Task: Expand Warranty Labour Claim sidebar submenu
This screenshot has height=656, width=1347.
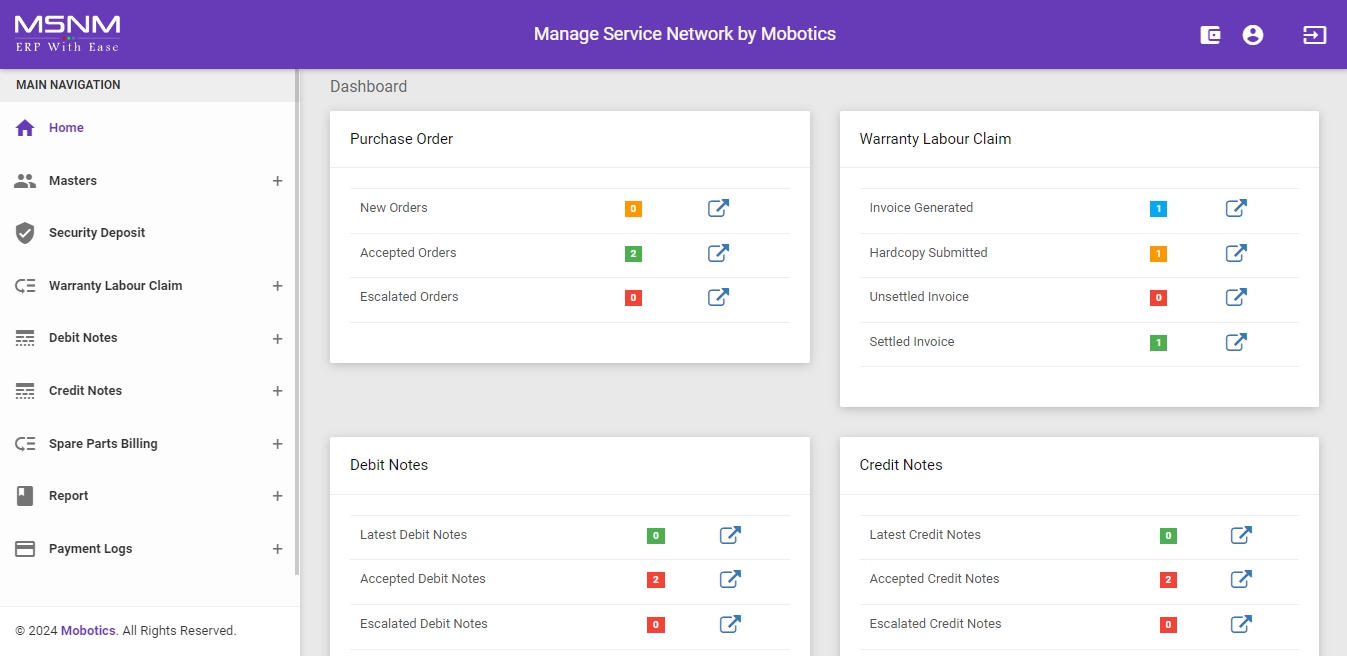Action: (x=277, y=286)
